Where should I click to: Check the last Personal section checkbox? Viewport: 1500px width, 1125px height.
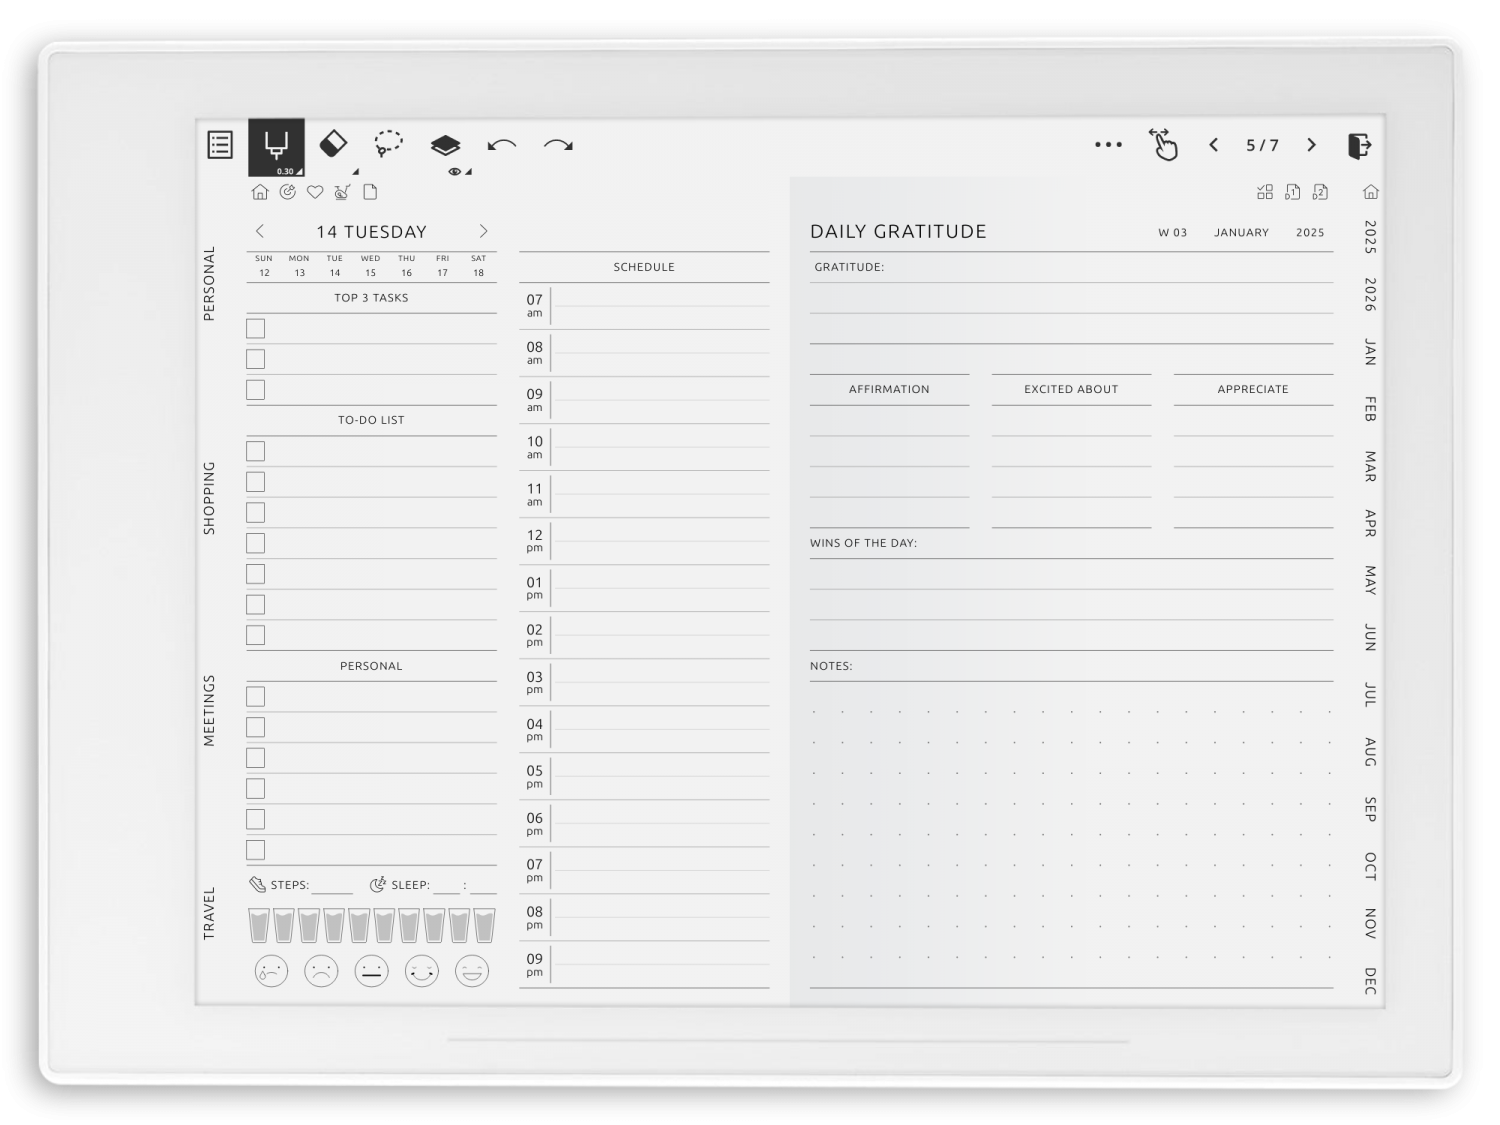pos(256,850)
